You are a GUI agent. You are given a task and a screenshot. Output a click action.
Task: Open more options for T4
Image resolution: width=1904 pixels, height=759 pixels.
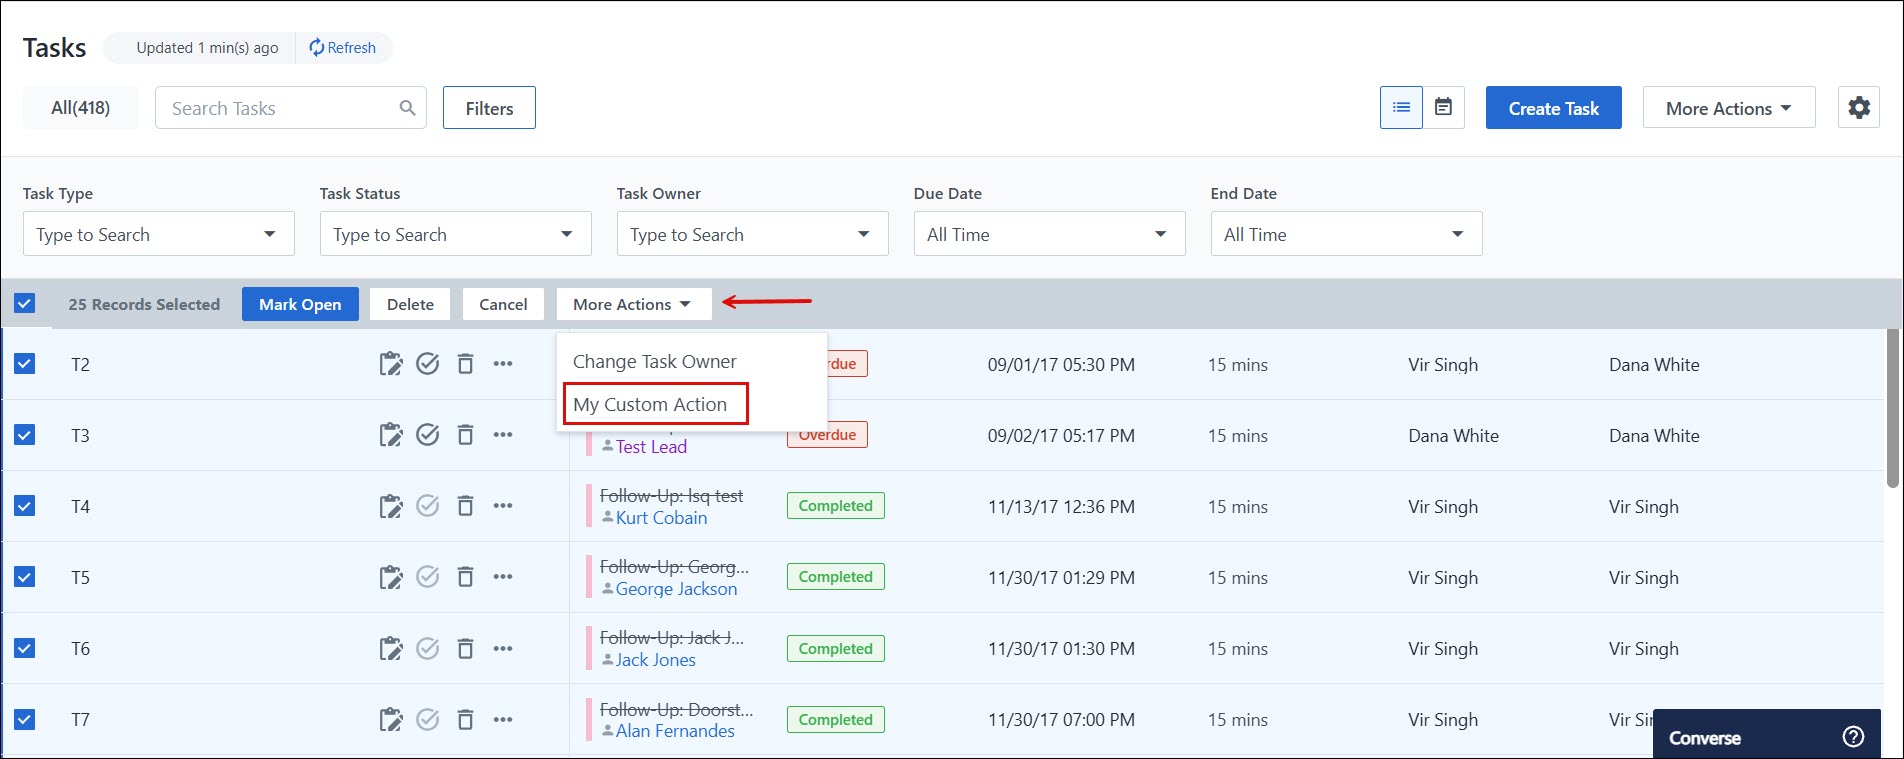coord(503,506)
